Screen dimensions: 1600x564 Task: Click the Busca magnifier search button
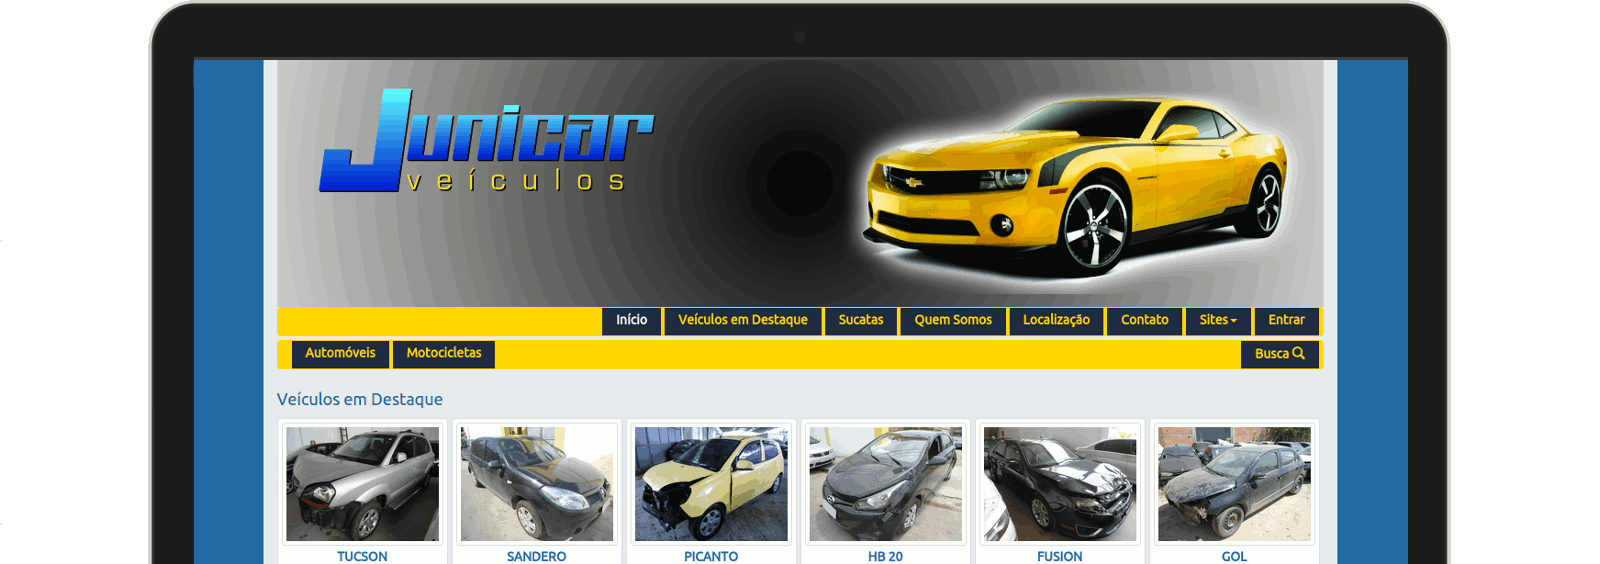pyautogui.click(x=1279, y=354)
